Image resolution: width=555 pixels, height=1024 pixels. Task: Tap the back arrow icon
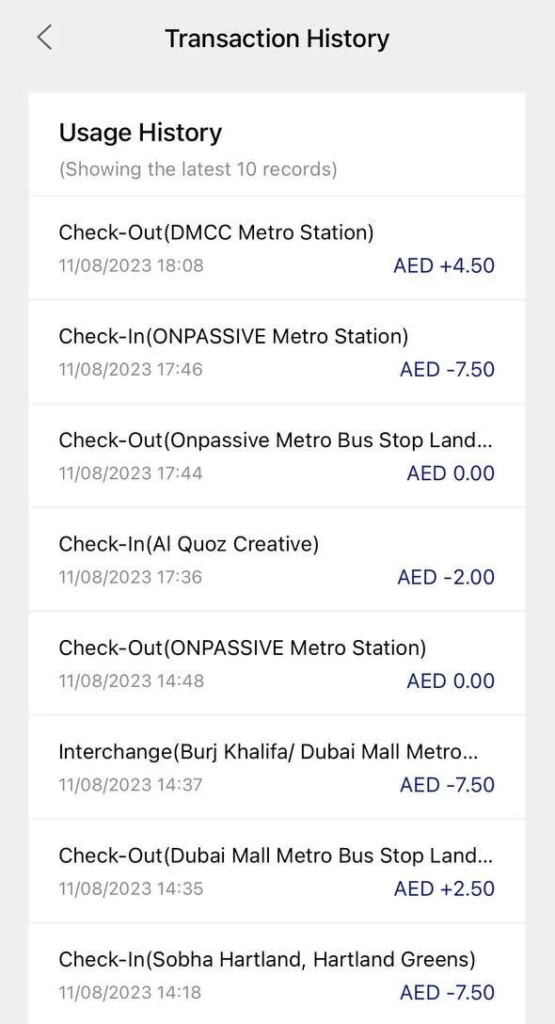(44, 39)
